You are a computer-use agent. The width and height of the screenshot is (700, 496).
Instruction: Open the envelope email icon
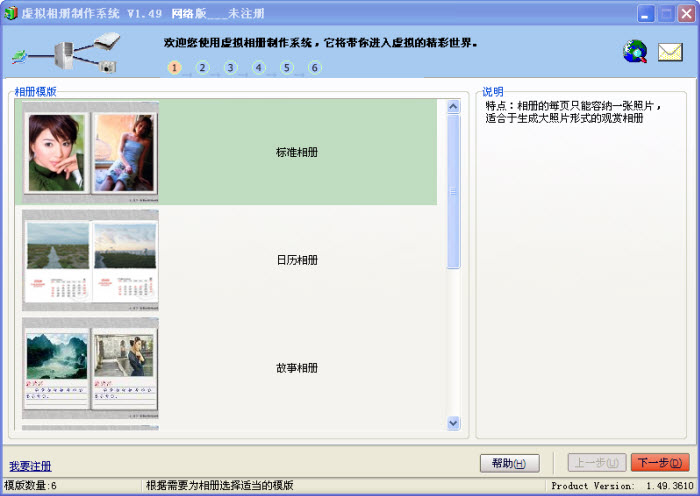(x=670, y=52)
